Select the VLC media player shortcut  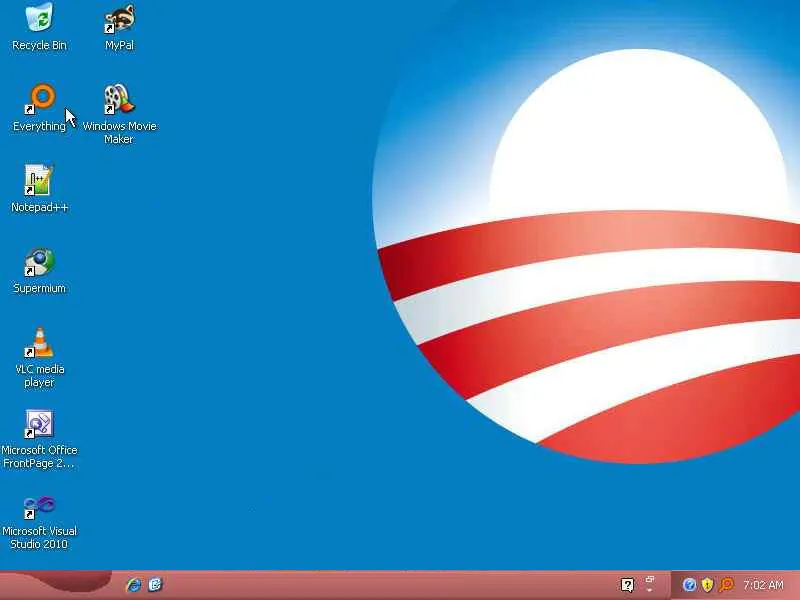pos(39,357)
